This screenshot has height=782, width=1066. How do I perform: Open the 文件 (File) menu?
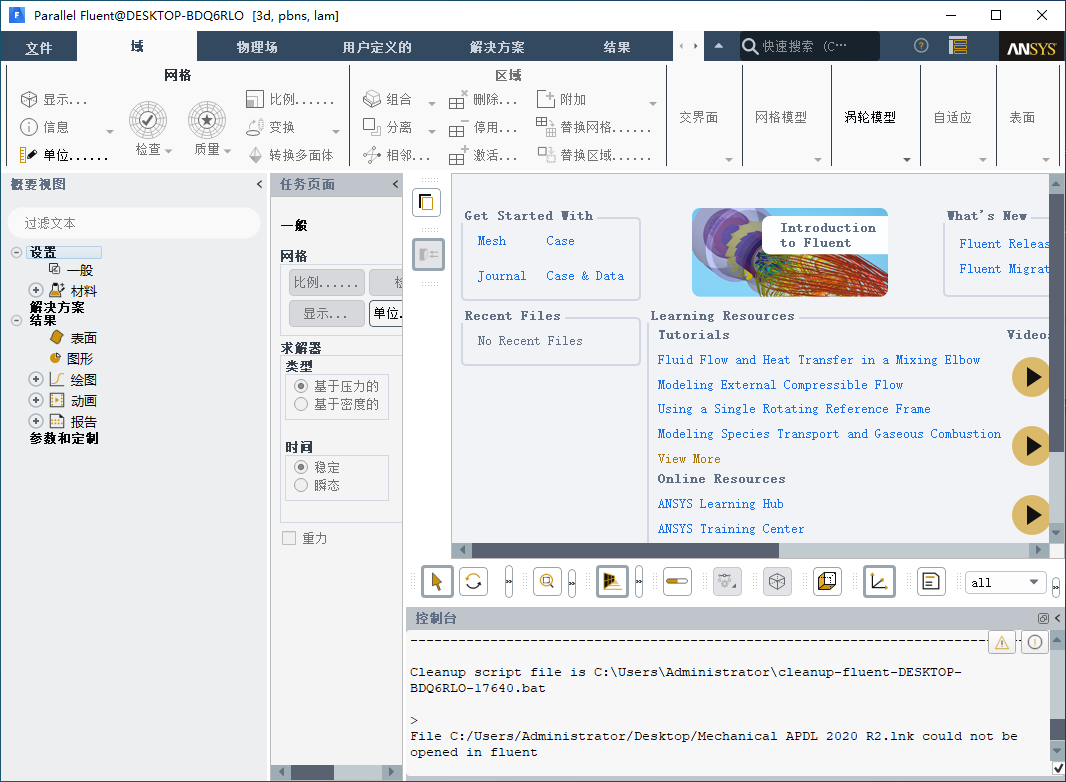click(39, 47)
